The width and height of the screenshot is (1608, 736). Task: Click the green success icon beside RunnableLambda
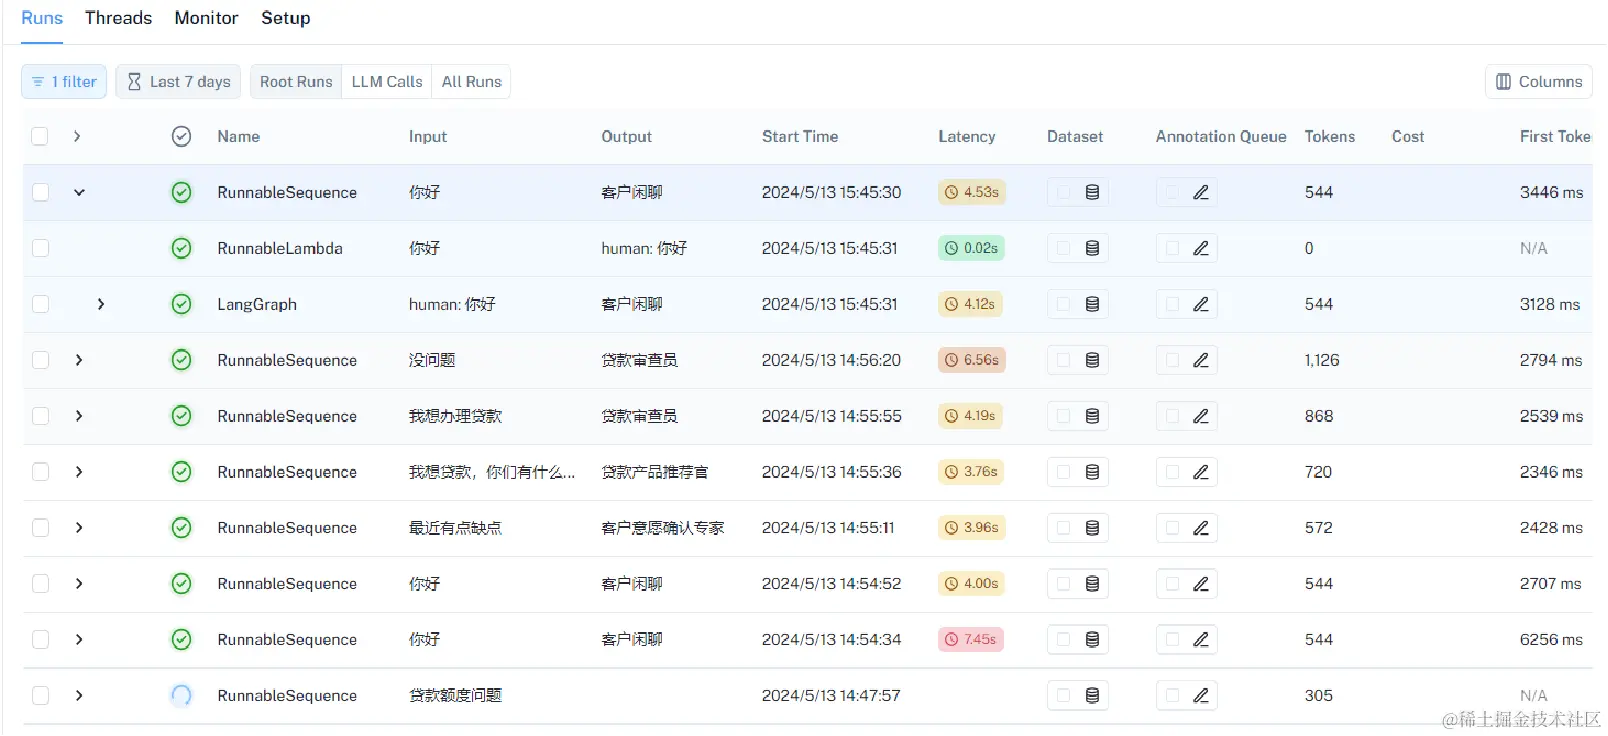pyautogui.click(x=181, y=248)
